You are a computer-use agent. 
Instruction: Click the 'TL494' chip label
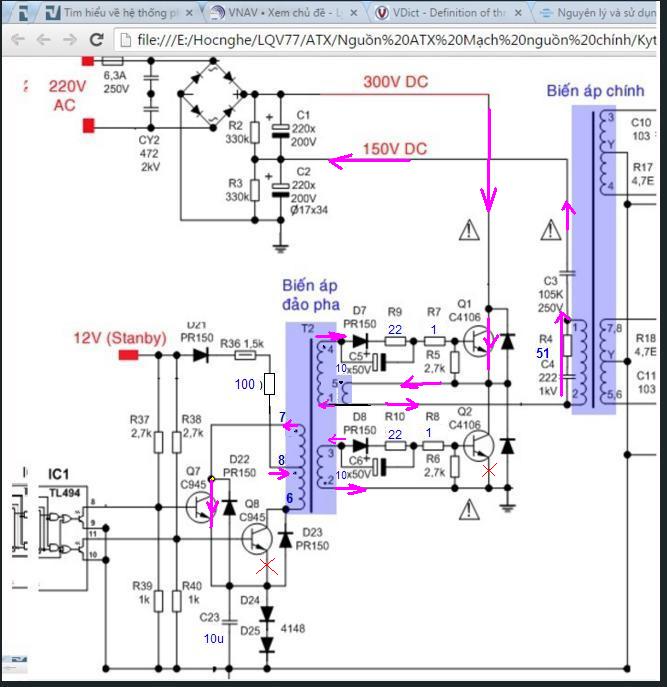pos(64,493)
